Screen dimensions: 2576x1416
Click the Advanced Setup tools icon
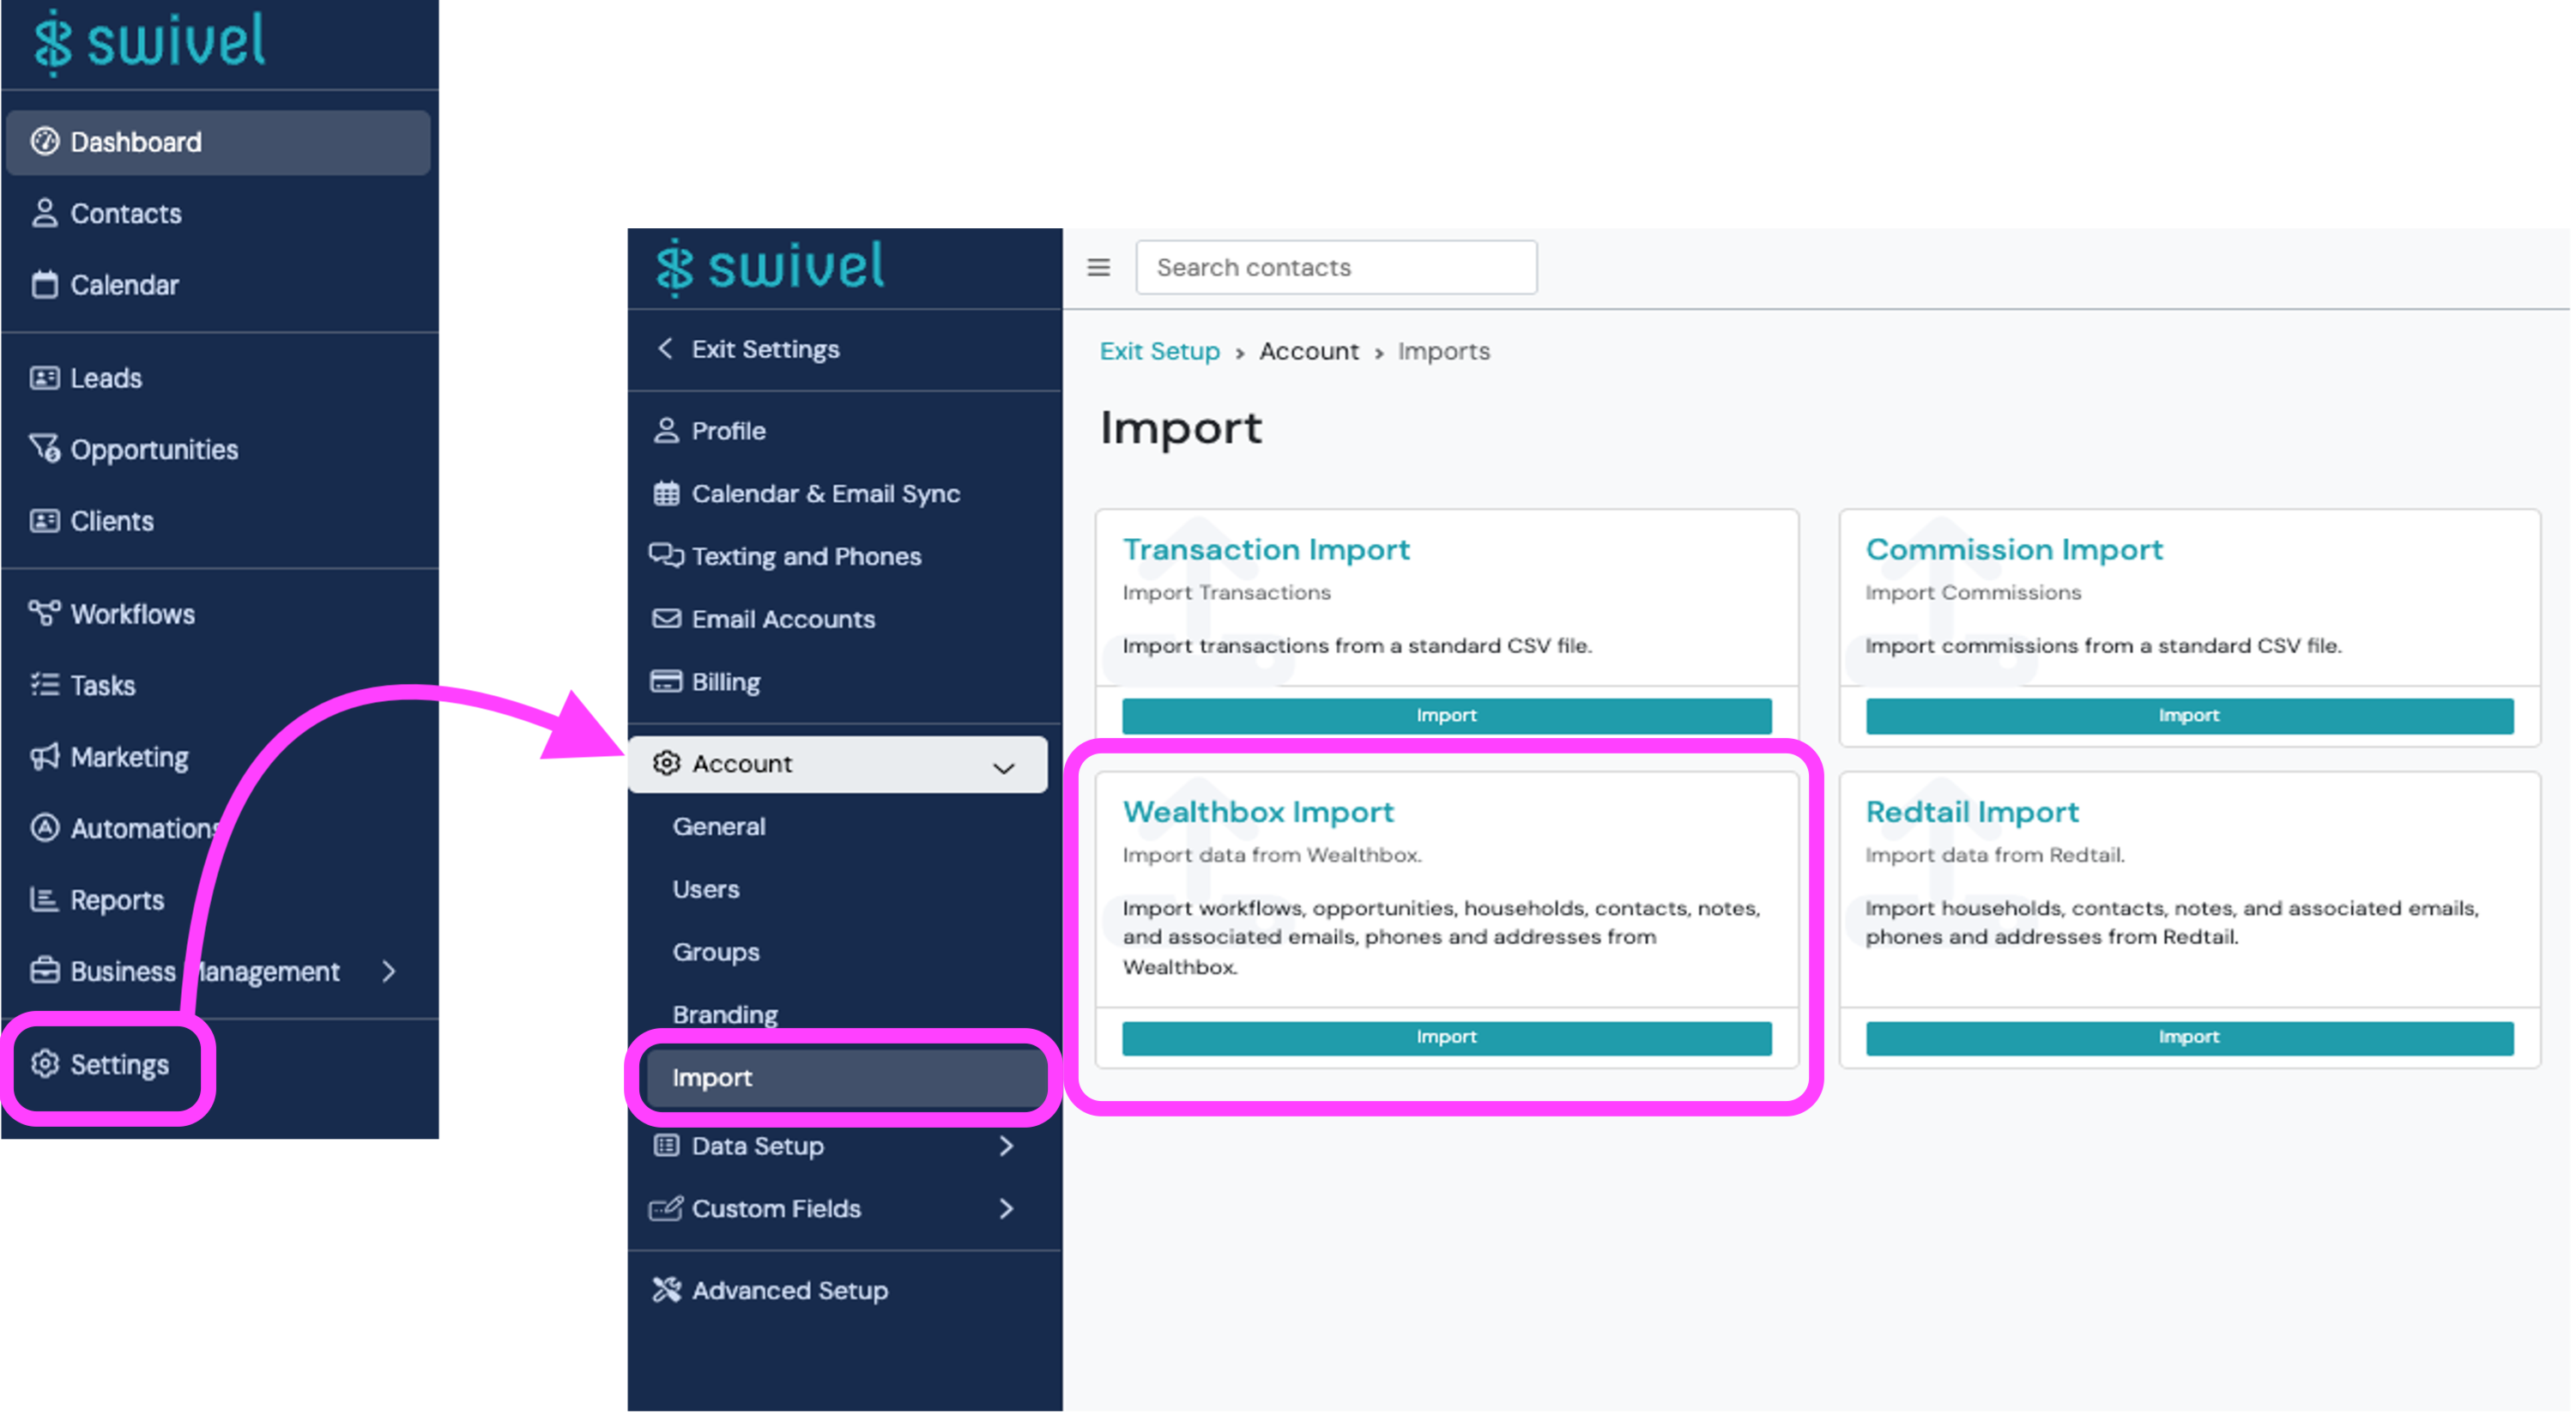click(x=667, y=1291)
